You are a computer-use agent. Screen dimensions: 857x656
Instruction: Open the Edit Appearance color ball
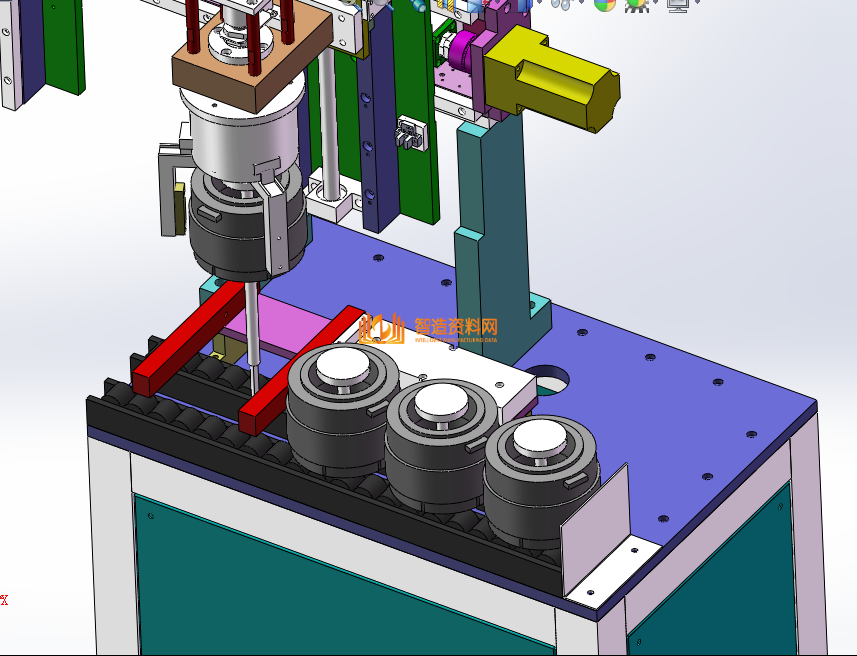(604, 4)
